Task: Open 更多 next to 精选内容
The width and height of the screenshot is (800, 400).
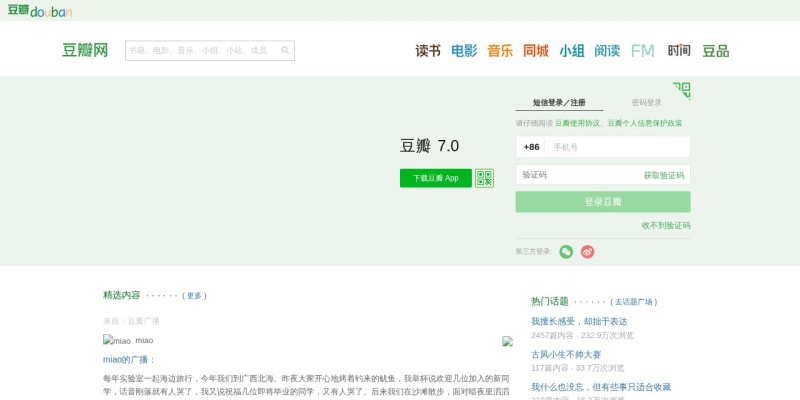Action: click(x=194, y=295)
